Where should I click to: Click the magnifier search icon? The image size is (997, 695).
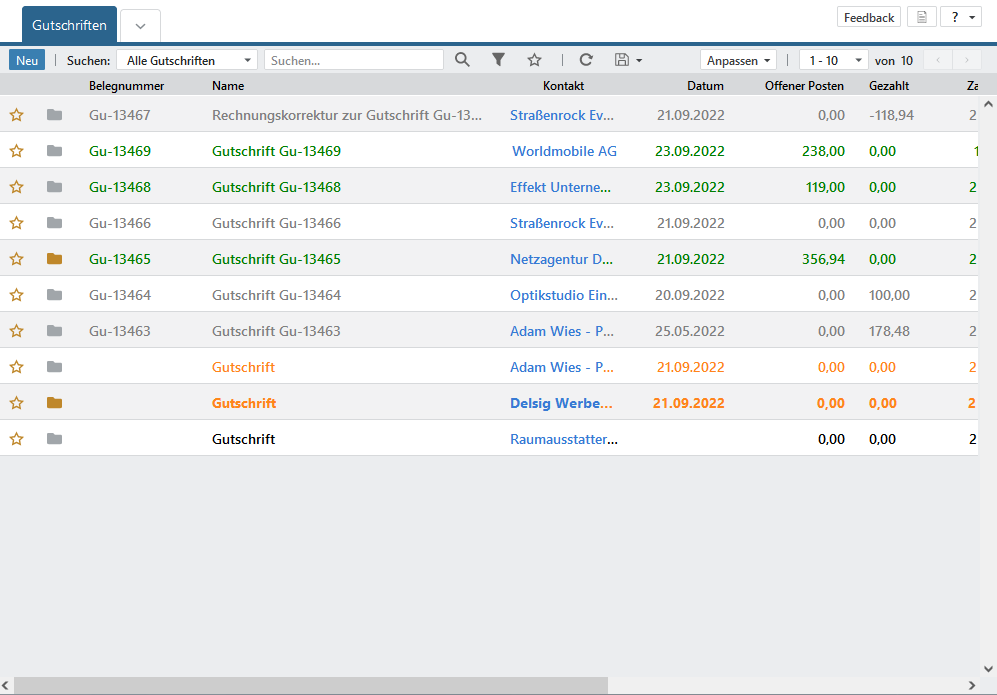(462, 60)
